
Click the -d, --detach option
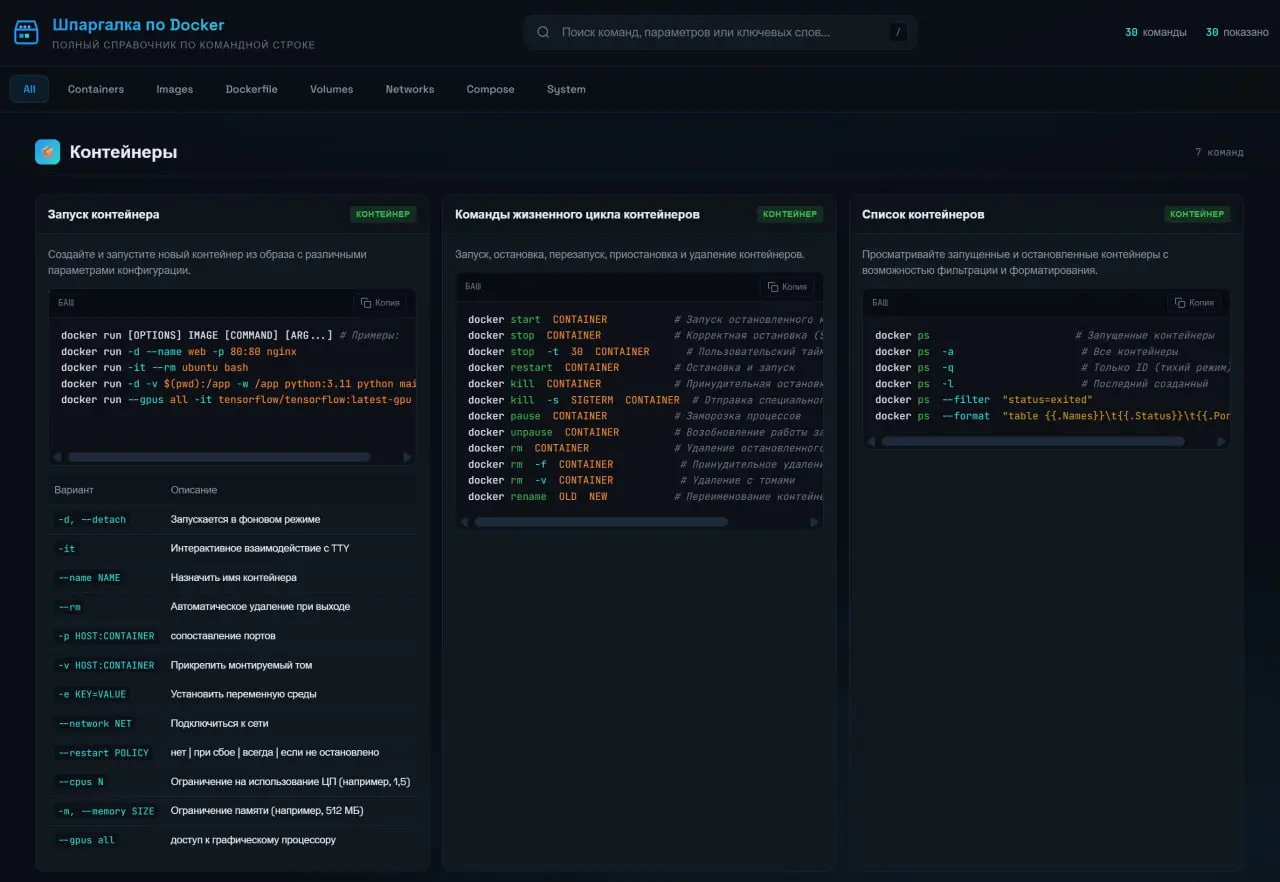(92, 520)
